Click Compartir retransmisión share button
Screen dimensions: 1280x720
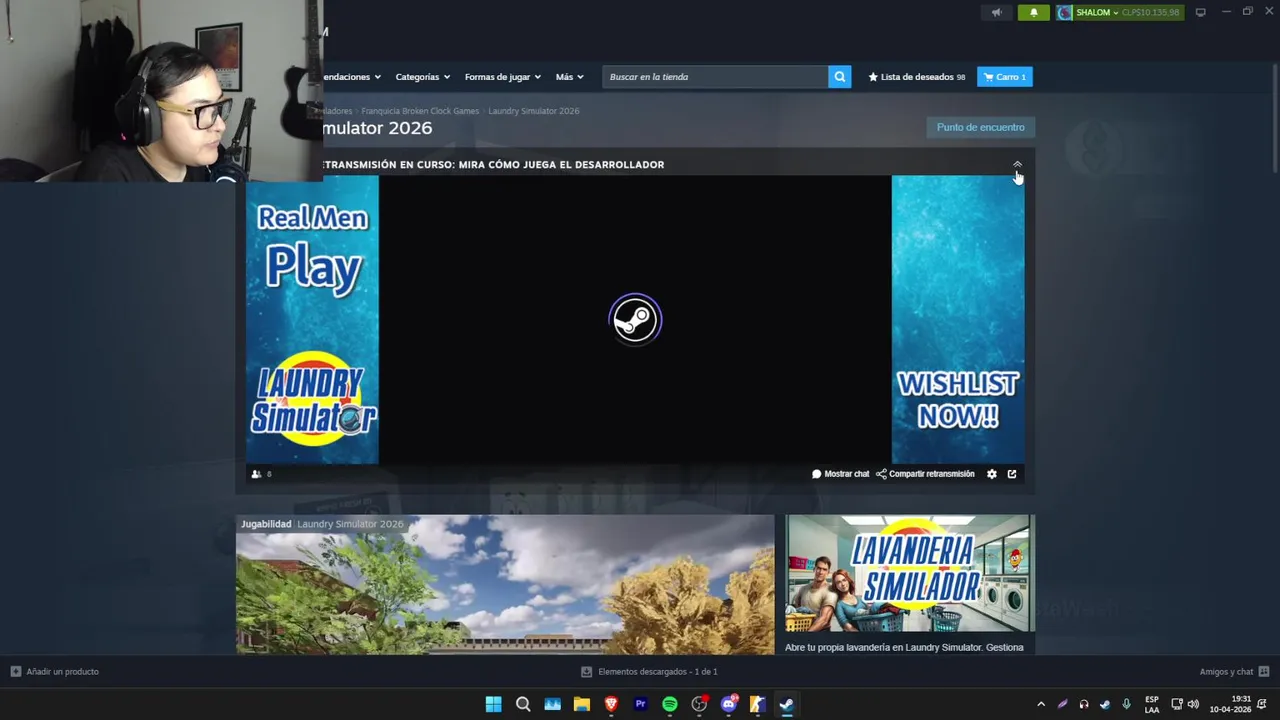(925, 474)
